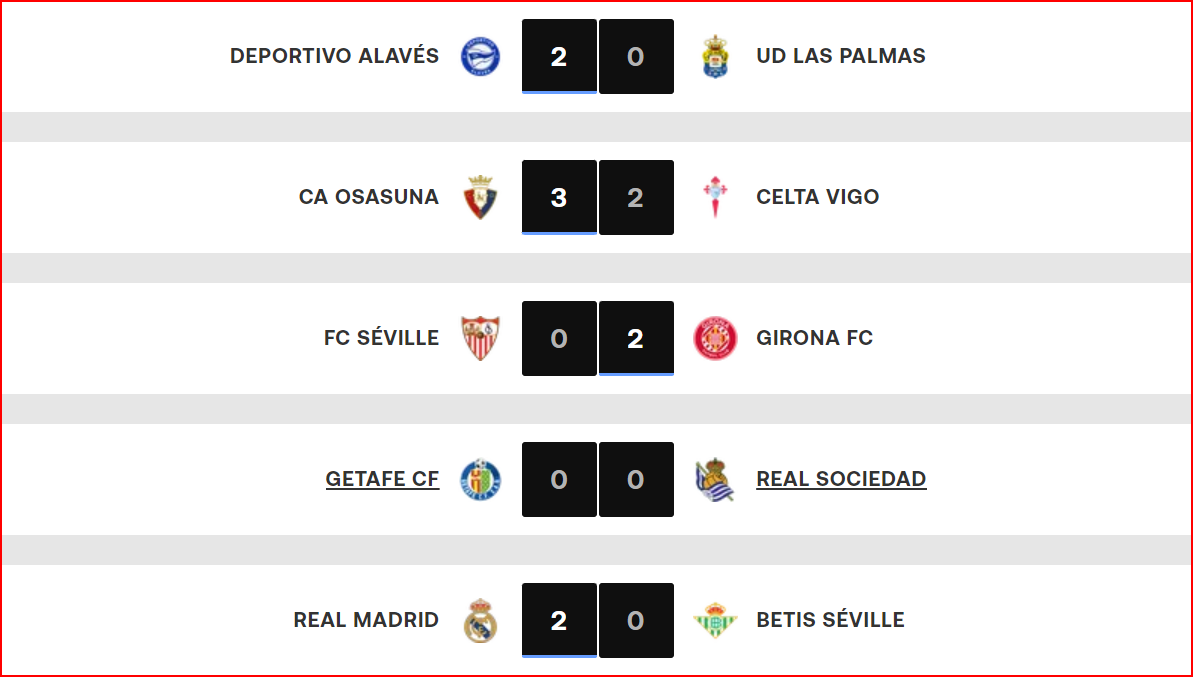Image resolution: width=1193 pixels, height=677 pixels.
Task: Open the Real Sociedad team link
Action: pyautogui.click(x=841, y=479)
